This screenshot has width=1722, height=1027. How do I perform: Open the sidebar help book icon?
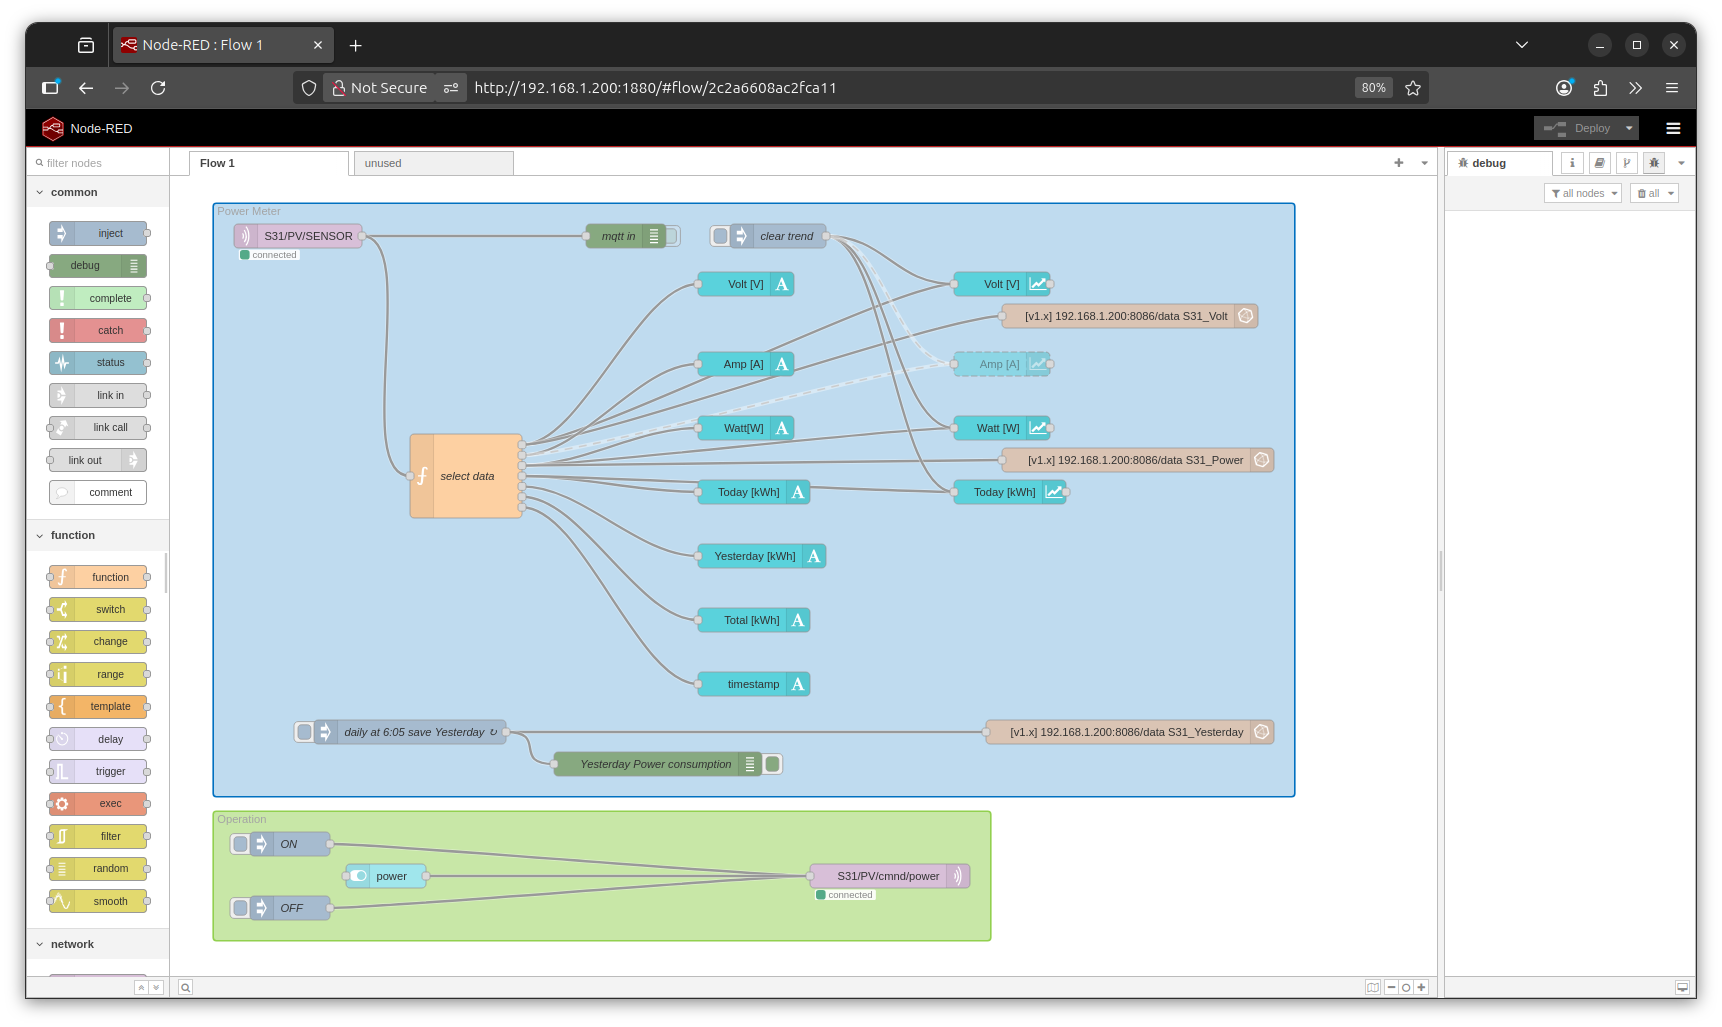coord(1599,163)
